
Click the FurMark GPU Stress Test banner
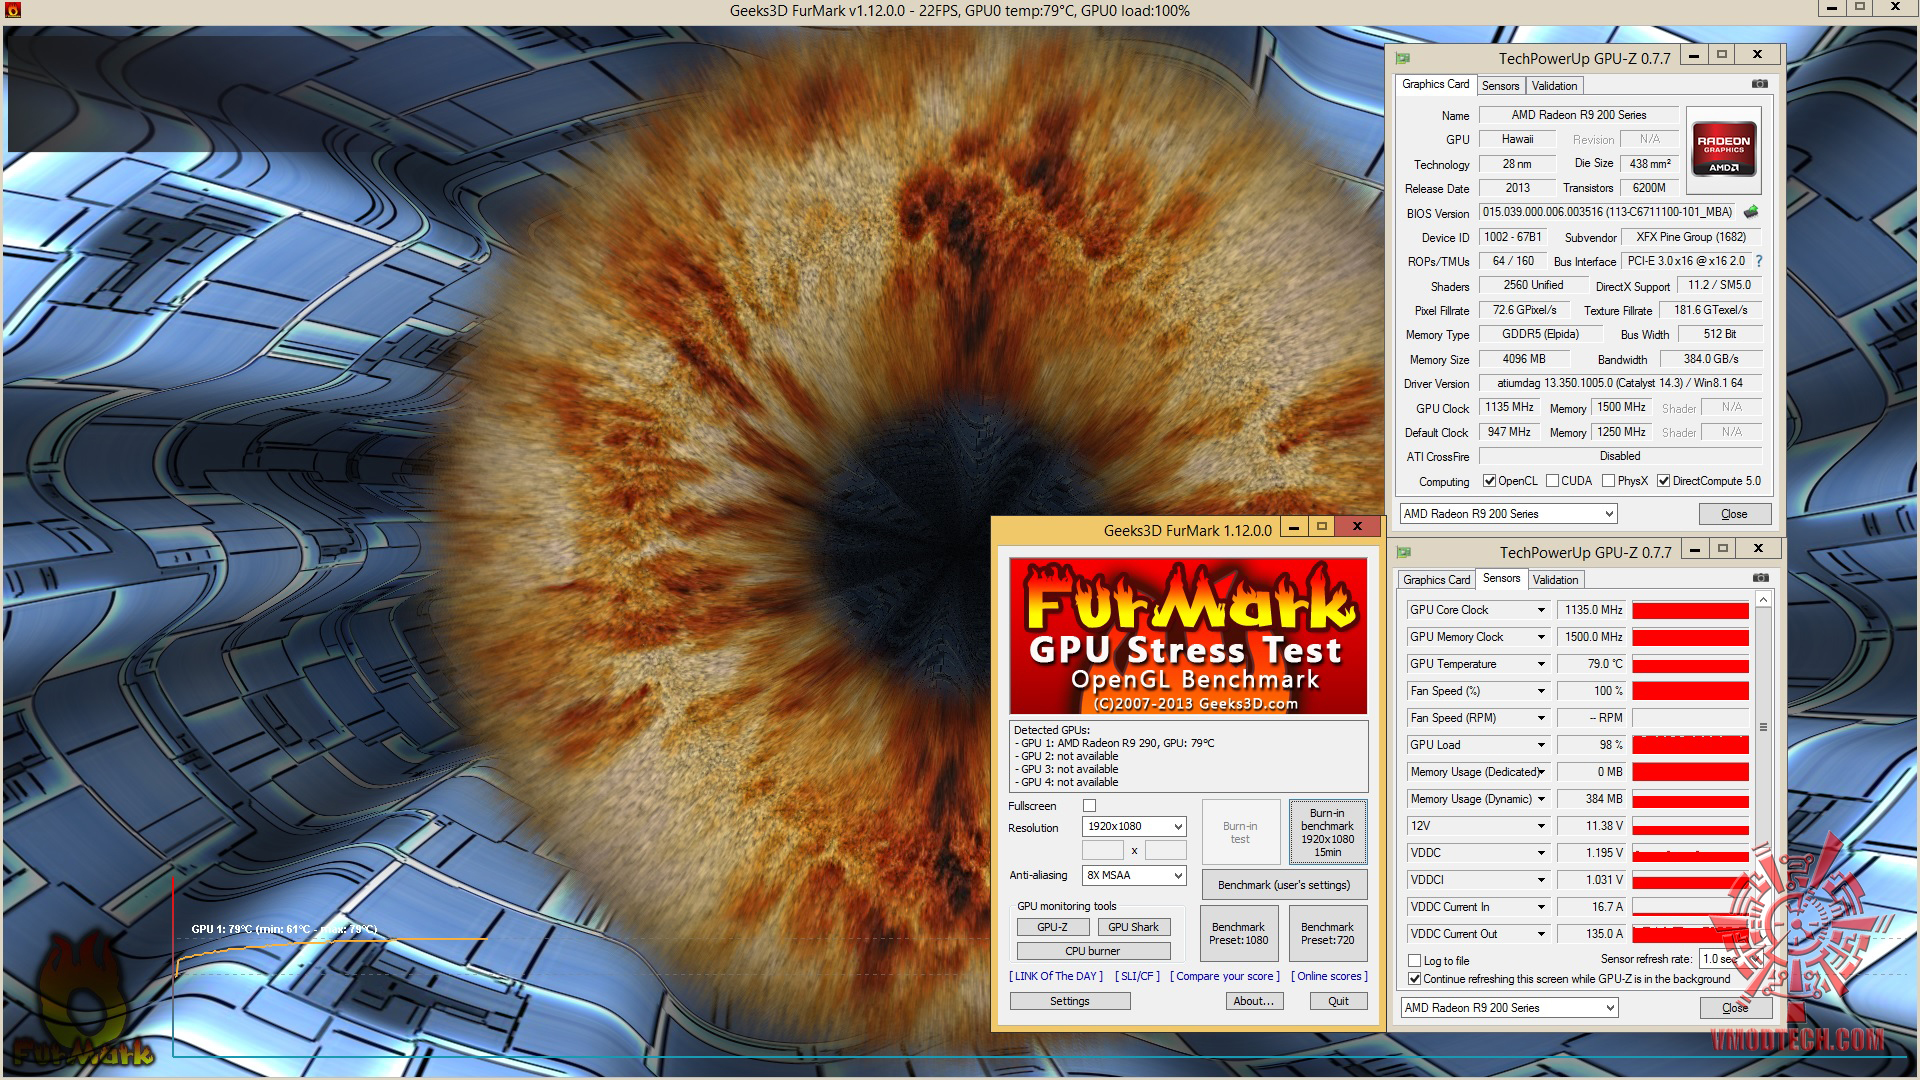tap(1188, 636)
